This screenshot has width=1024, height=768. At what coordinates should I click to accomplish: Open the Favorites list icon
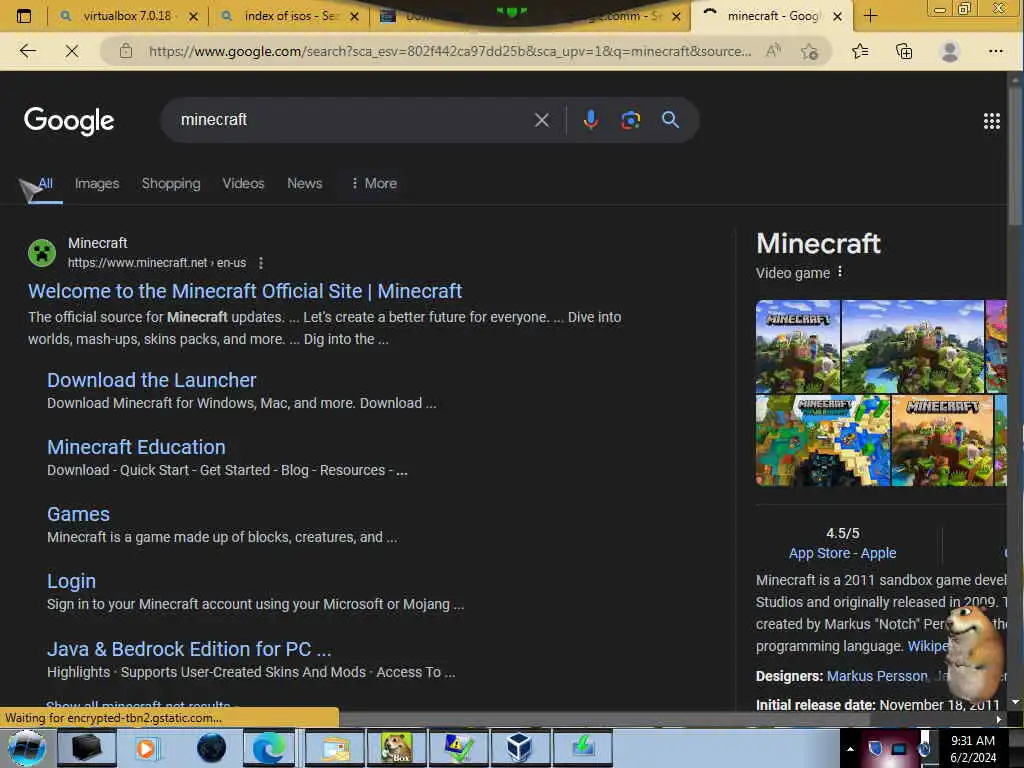point(860,51)
